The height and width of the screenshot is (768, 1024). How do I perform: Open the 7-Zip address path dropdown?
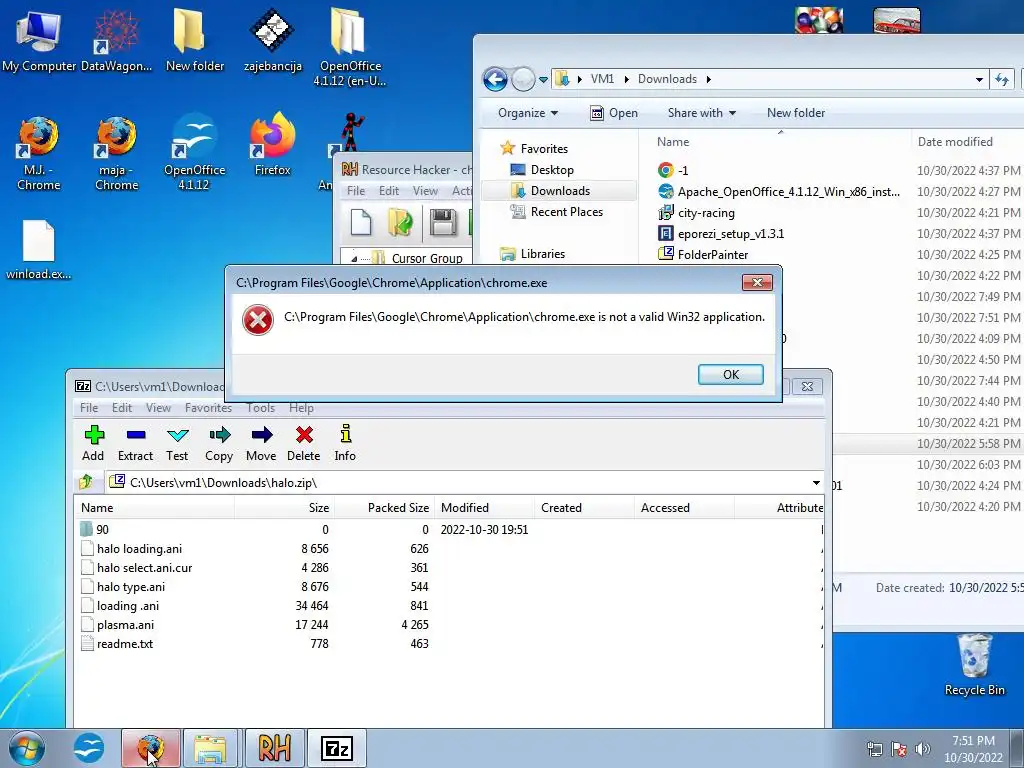(816, 483)
